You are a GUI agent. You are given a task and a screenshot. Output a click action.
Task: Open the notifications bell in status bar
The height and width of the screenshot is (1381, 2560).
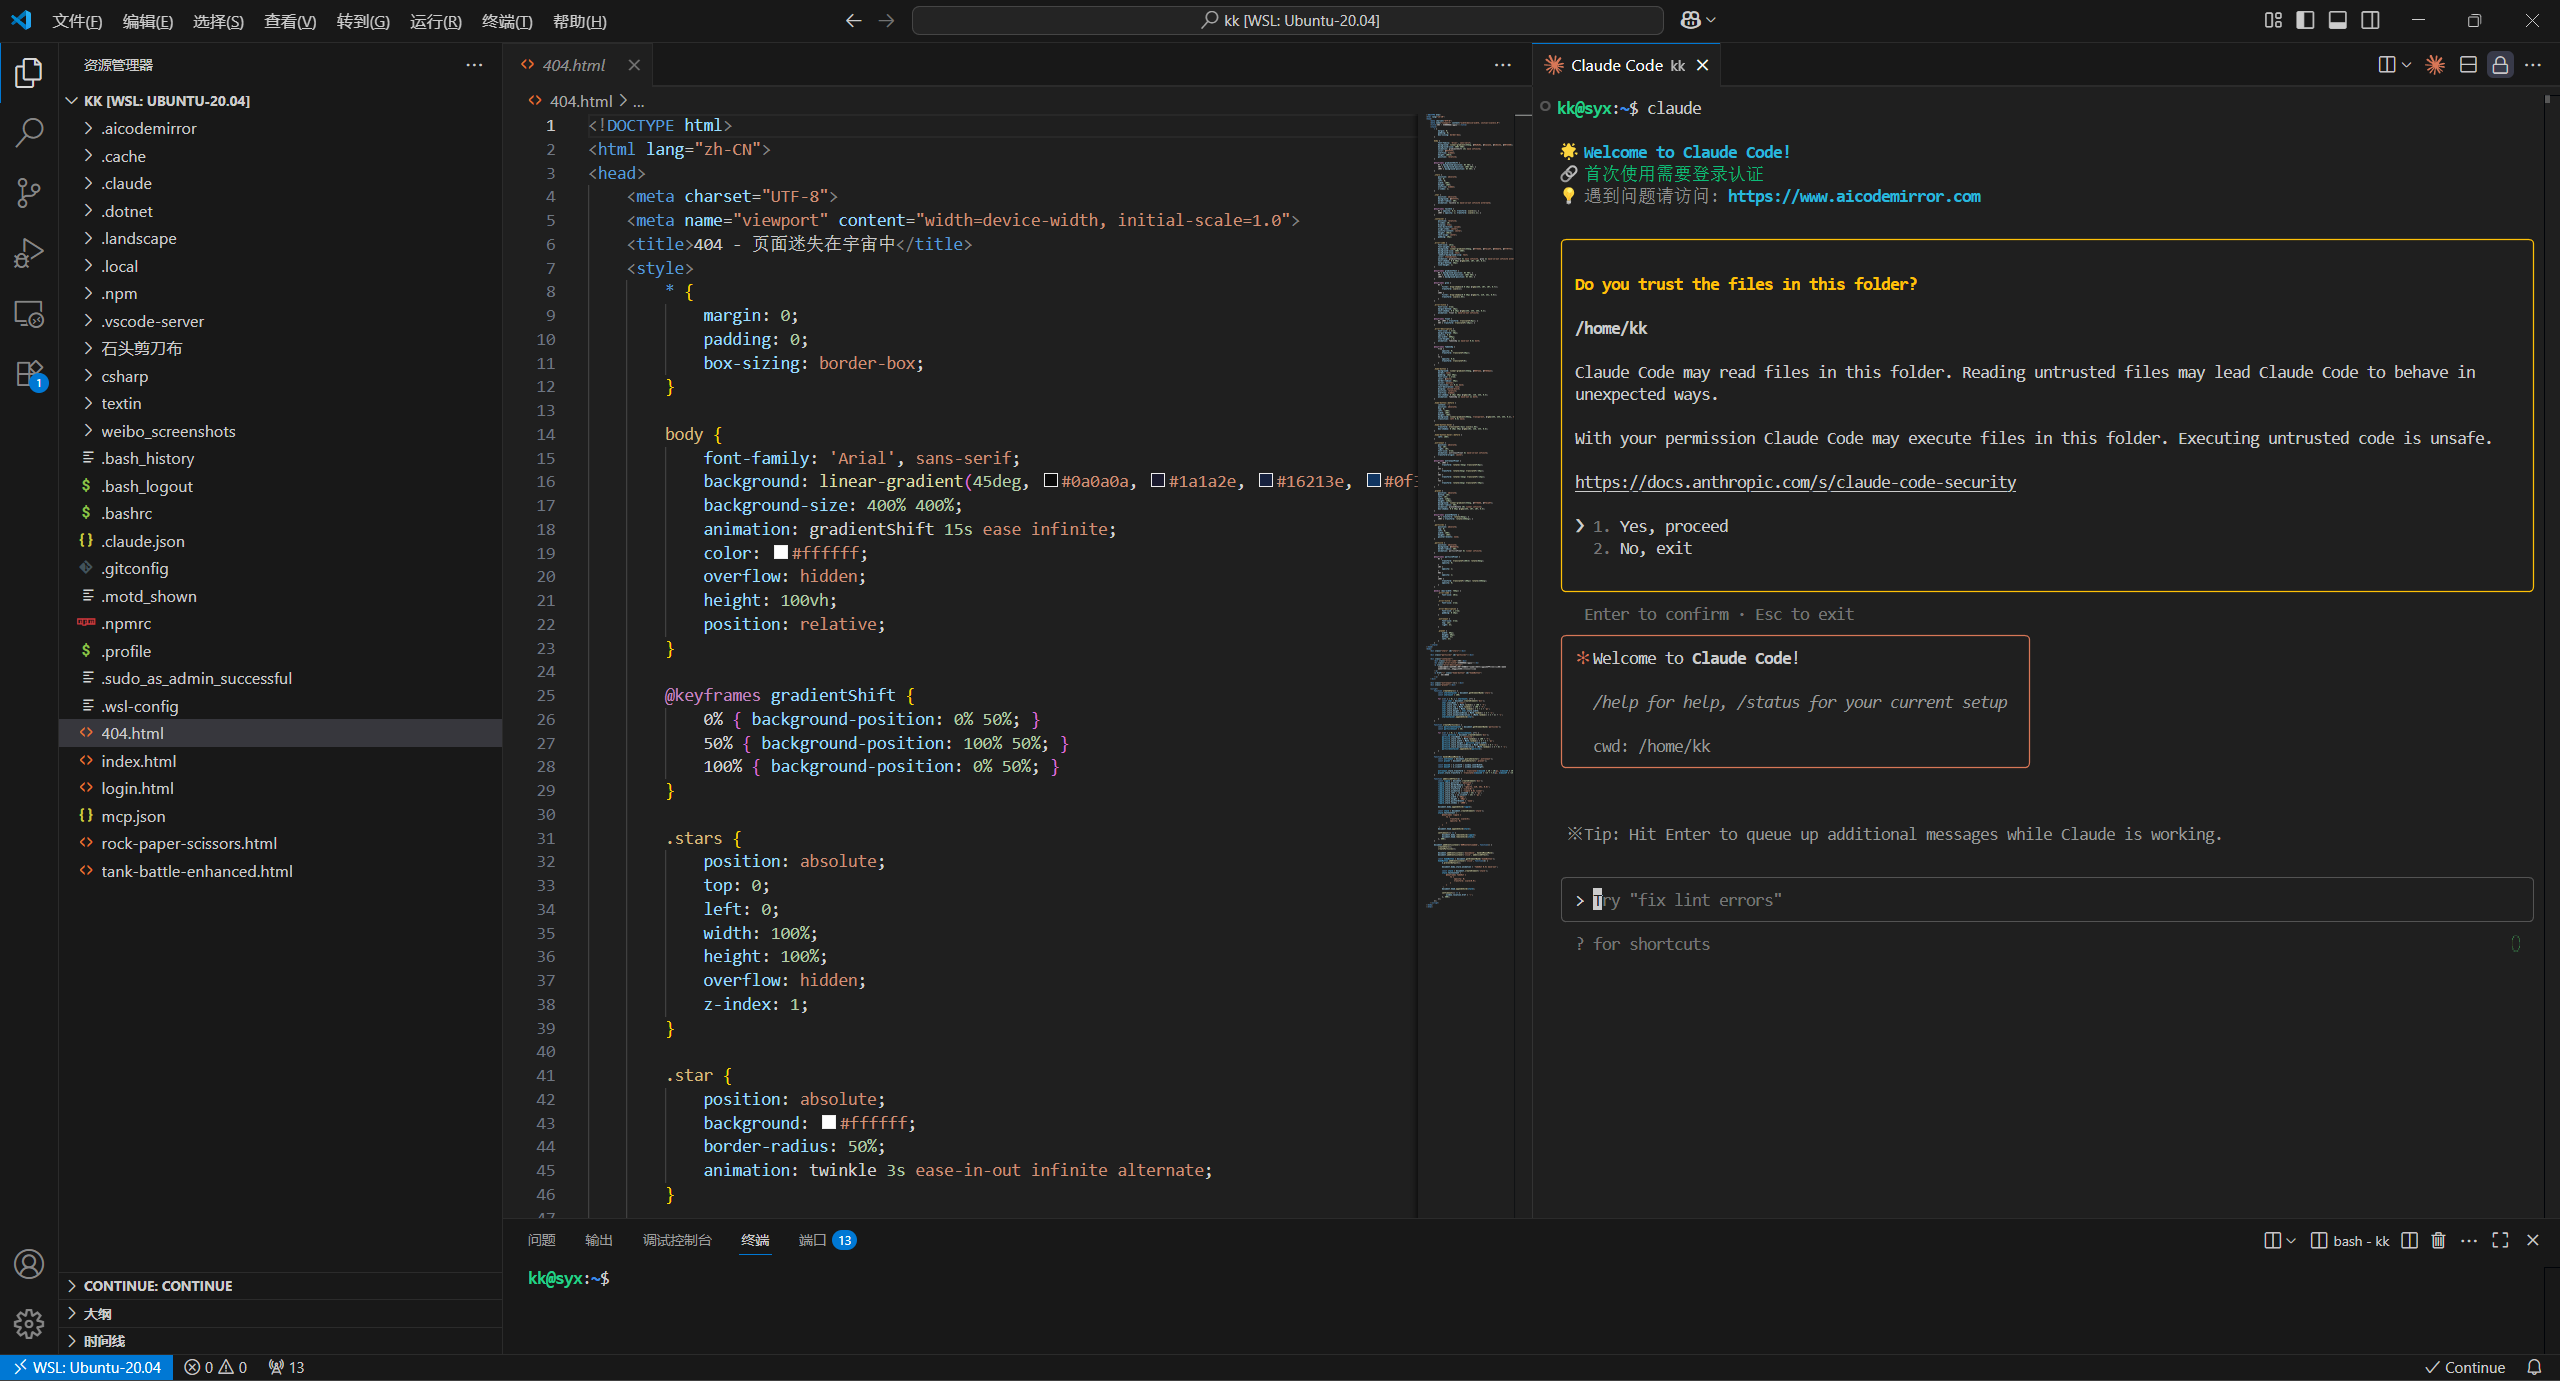coord(2534,1367)
